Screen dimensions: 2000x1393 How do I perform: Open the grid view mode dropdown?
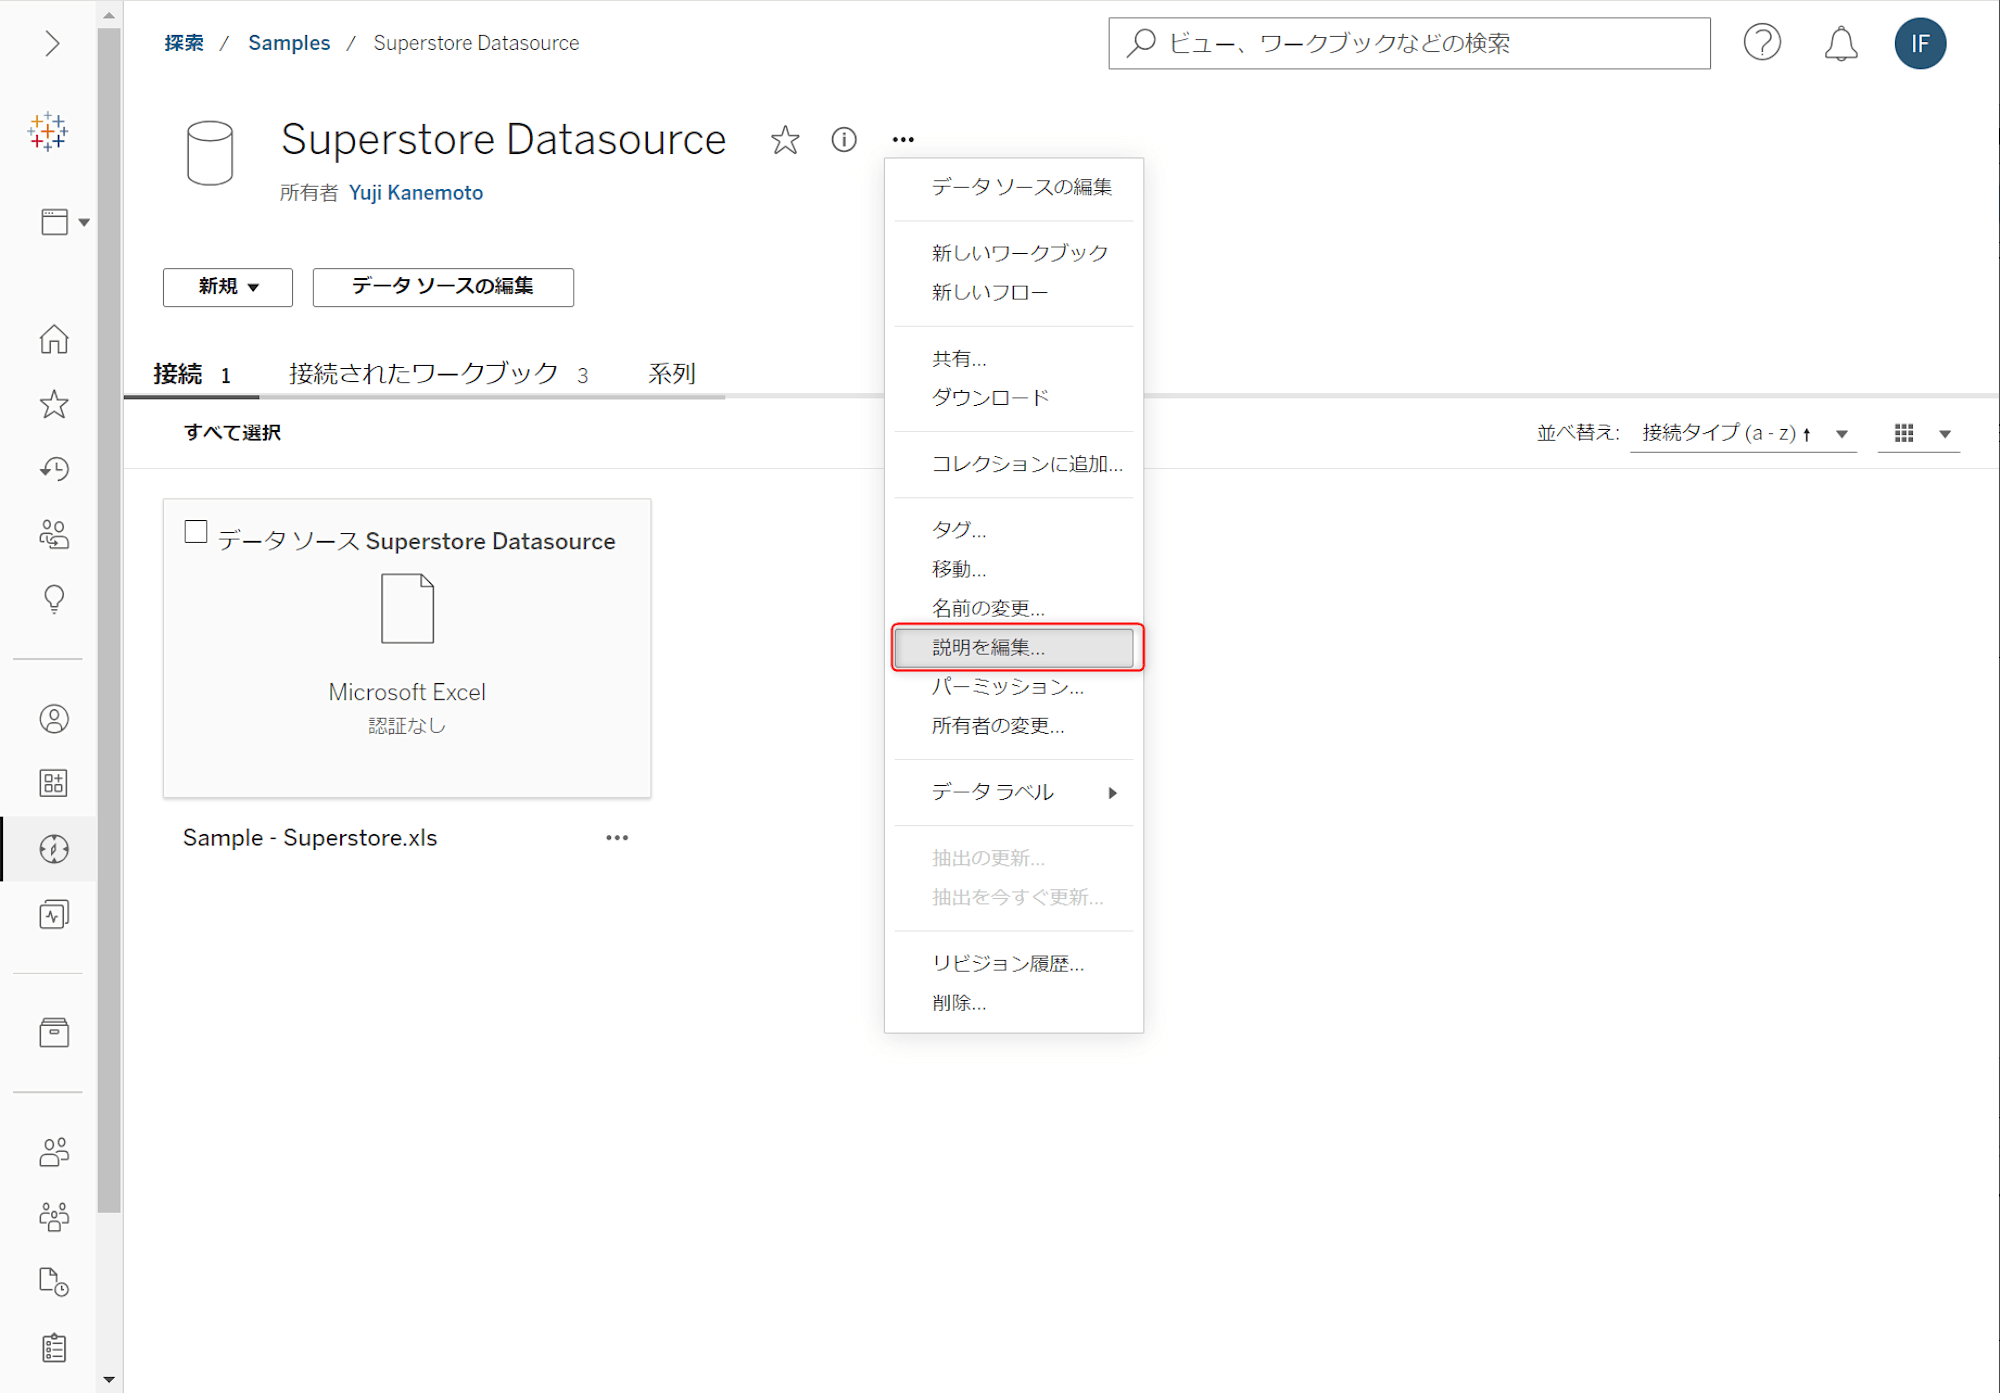1920,433
